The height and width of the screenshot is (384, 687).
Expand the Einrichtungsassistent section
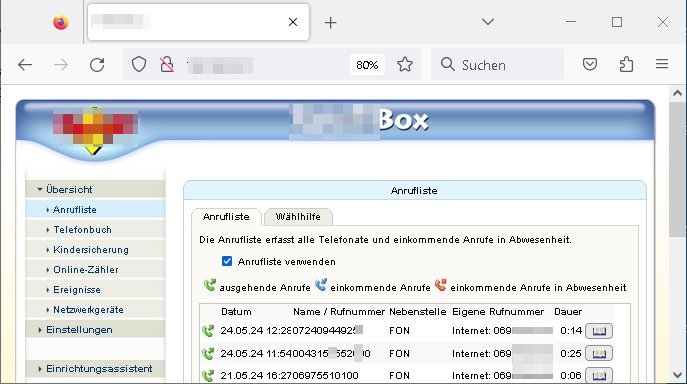click(95, 369)
